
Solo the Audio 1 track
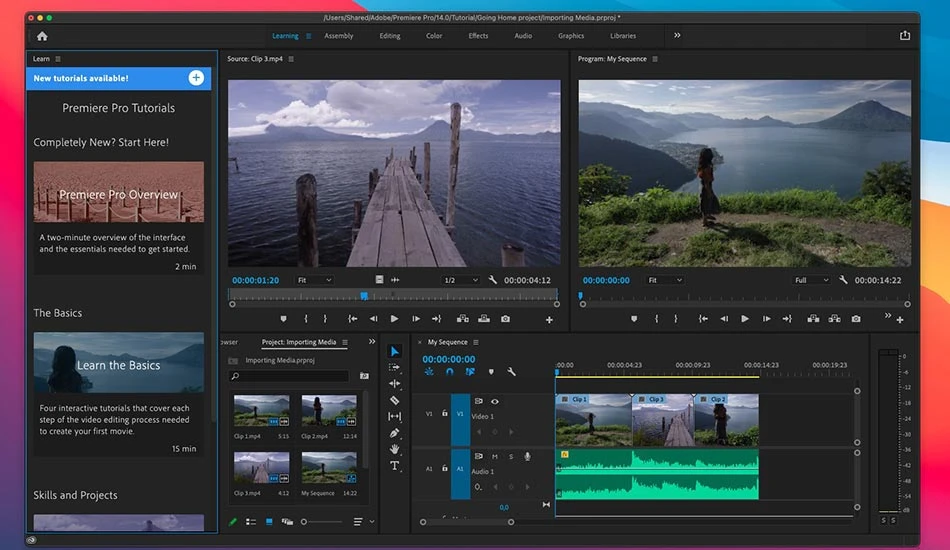pyautogui.click(x=511, y=457)
